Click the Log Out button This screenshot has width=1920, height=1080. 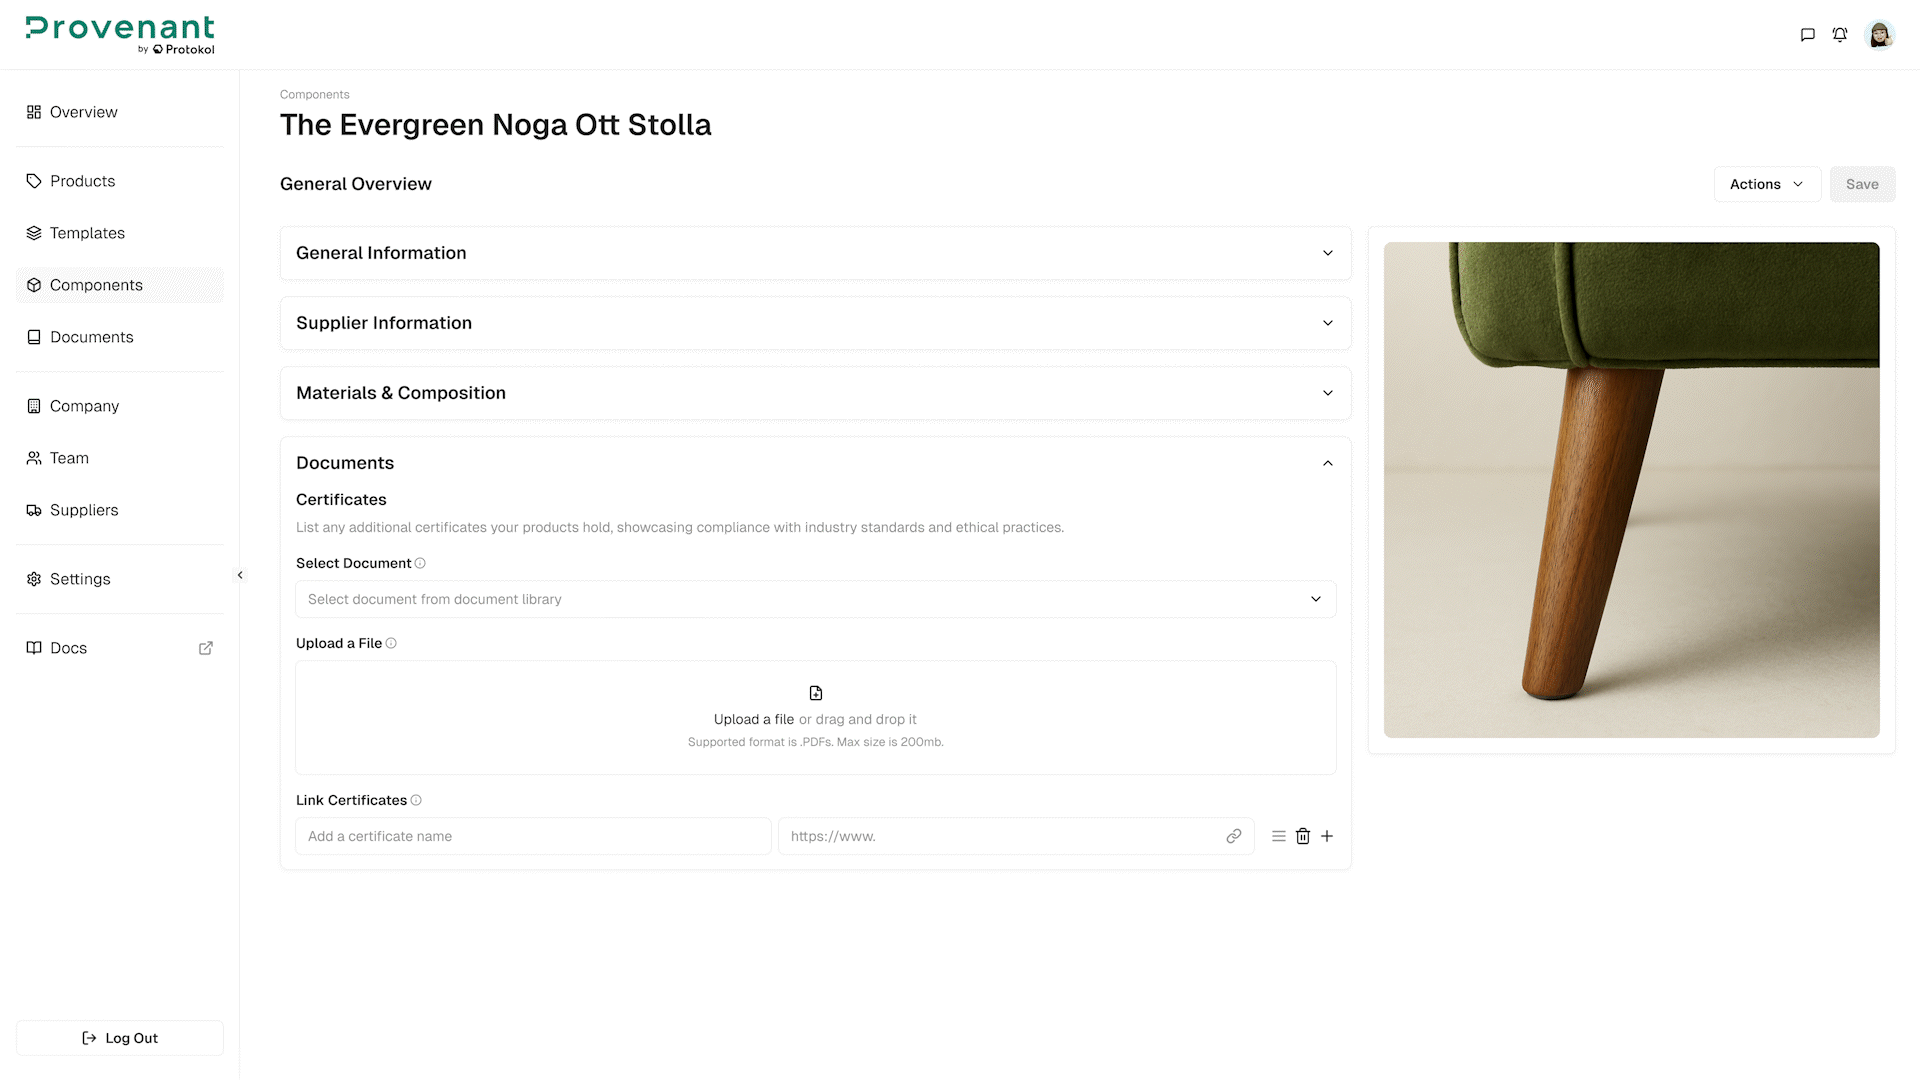coord(119,1037)
